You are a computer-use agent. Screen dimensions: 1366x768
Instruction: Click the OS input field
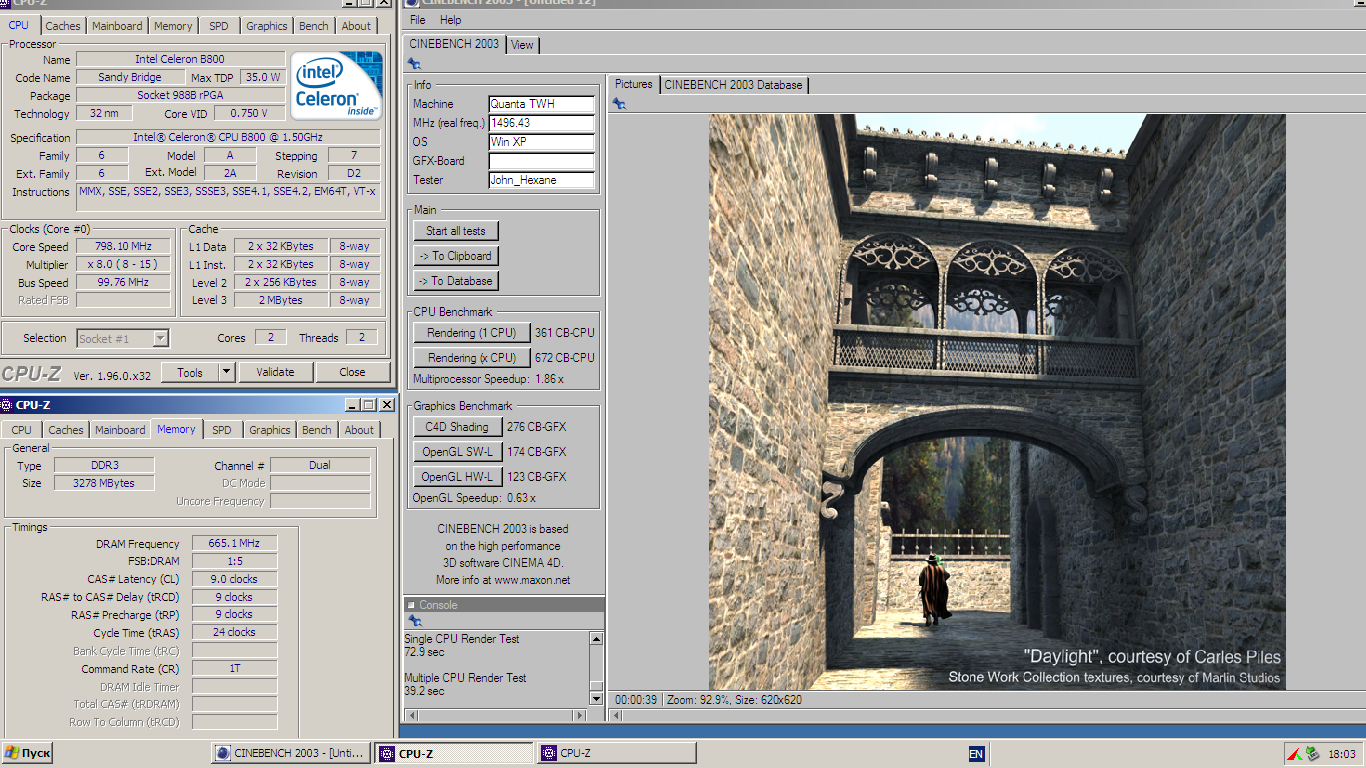click(541, 142)
